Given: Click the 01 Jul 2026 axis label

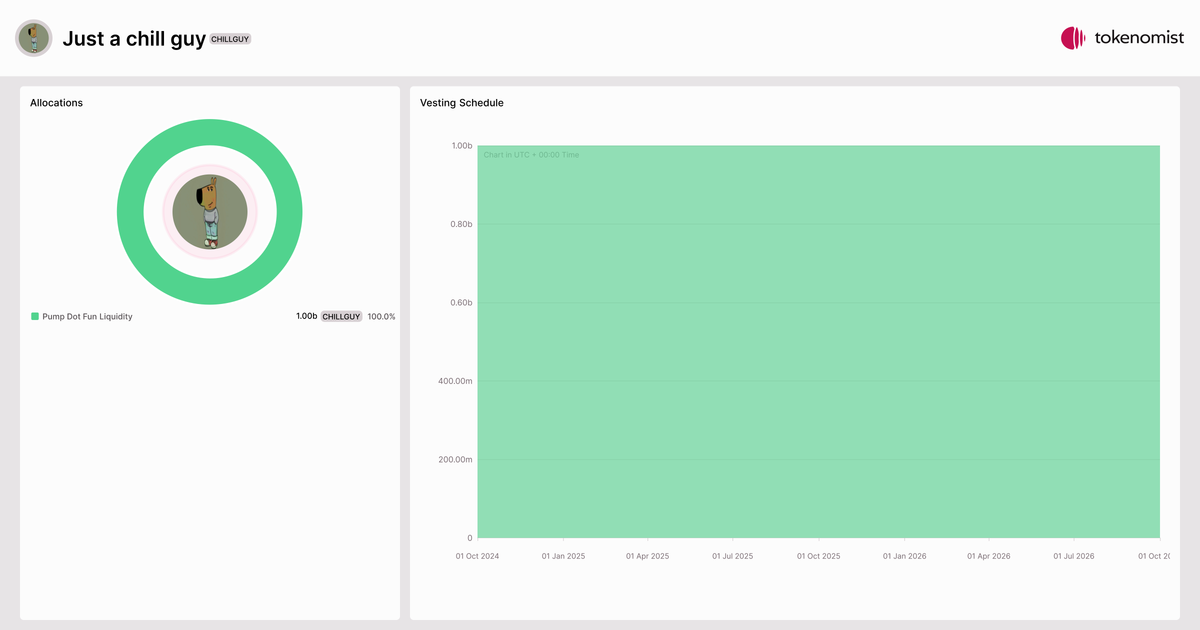Looking at the screenshot, I should (x=1073, y=555).
